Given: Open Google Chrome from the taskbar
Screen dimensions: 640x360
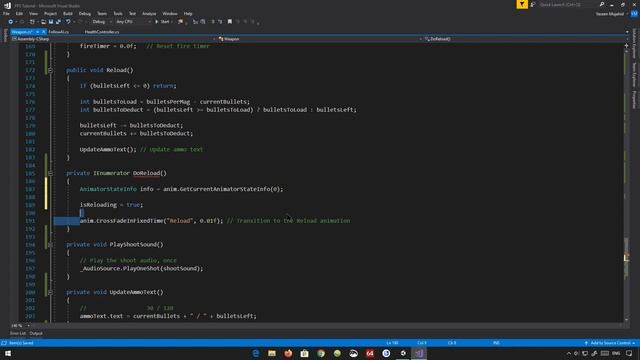Looking at the screenshot, I should click(x=321, y=353).
